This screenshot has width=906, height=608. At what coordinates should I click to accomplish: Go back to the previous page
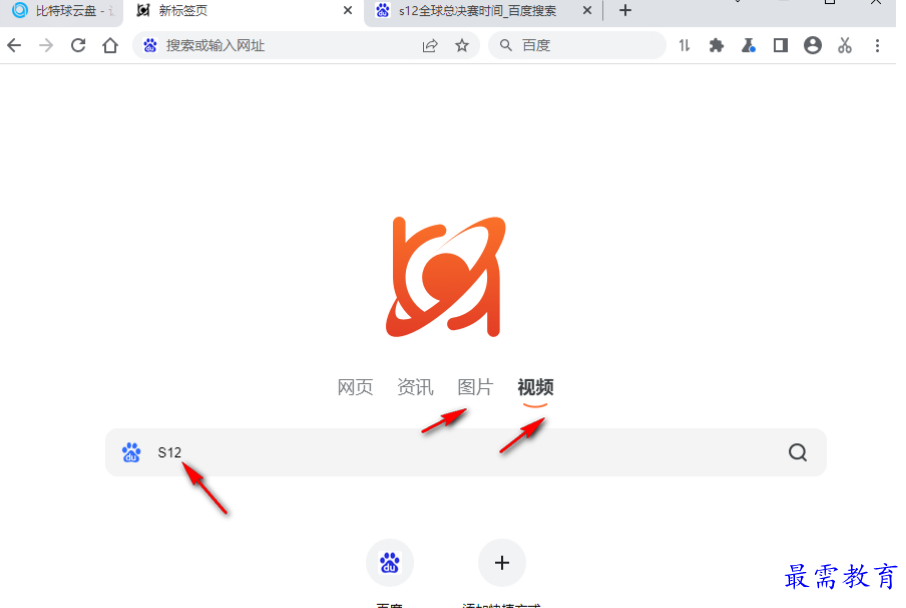(x=14, y=46)
